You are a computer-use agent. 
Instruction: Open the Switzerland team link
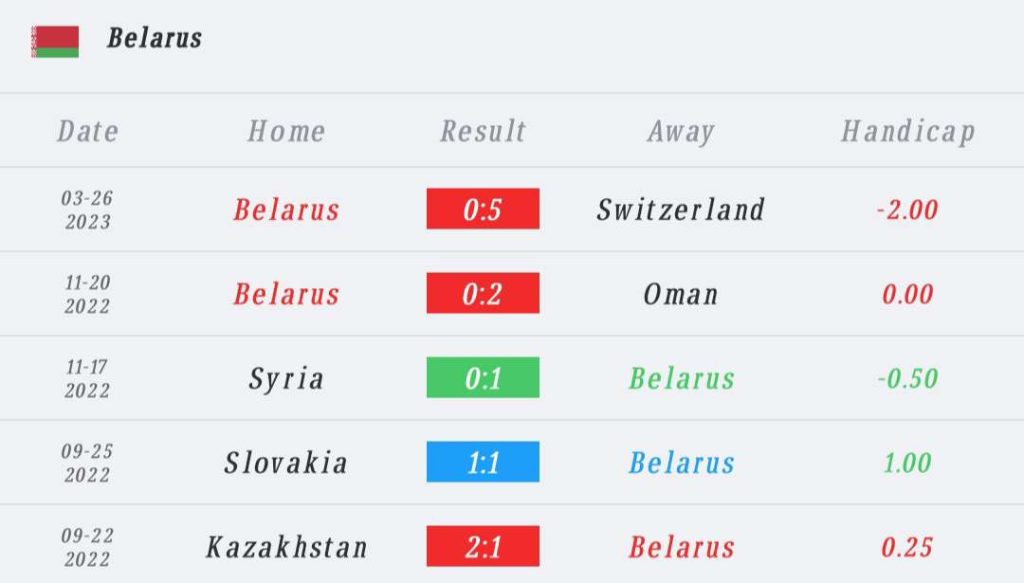point(680,210)
